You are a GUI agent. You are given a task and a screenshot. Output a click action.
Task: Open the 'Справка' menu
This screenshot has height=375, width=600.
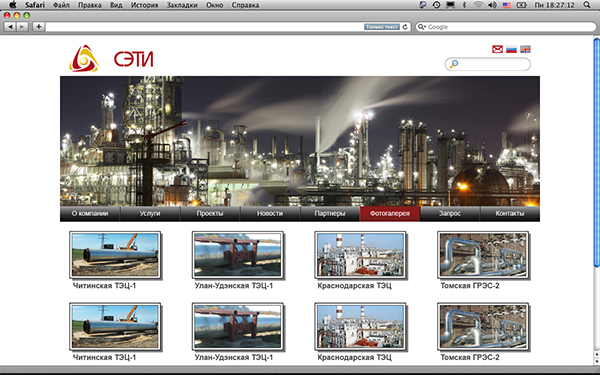245,5
